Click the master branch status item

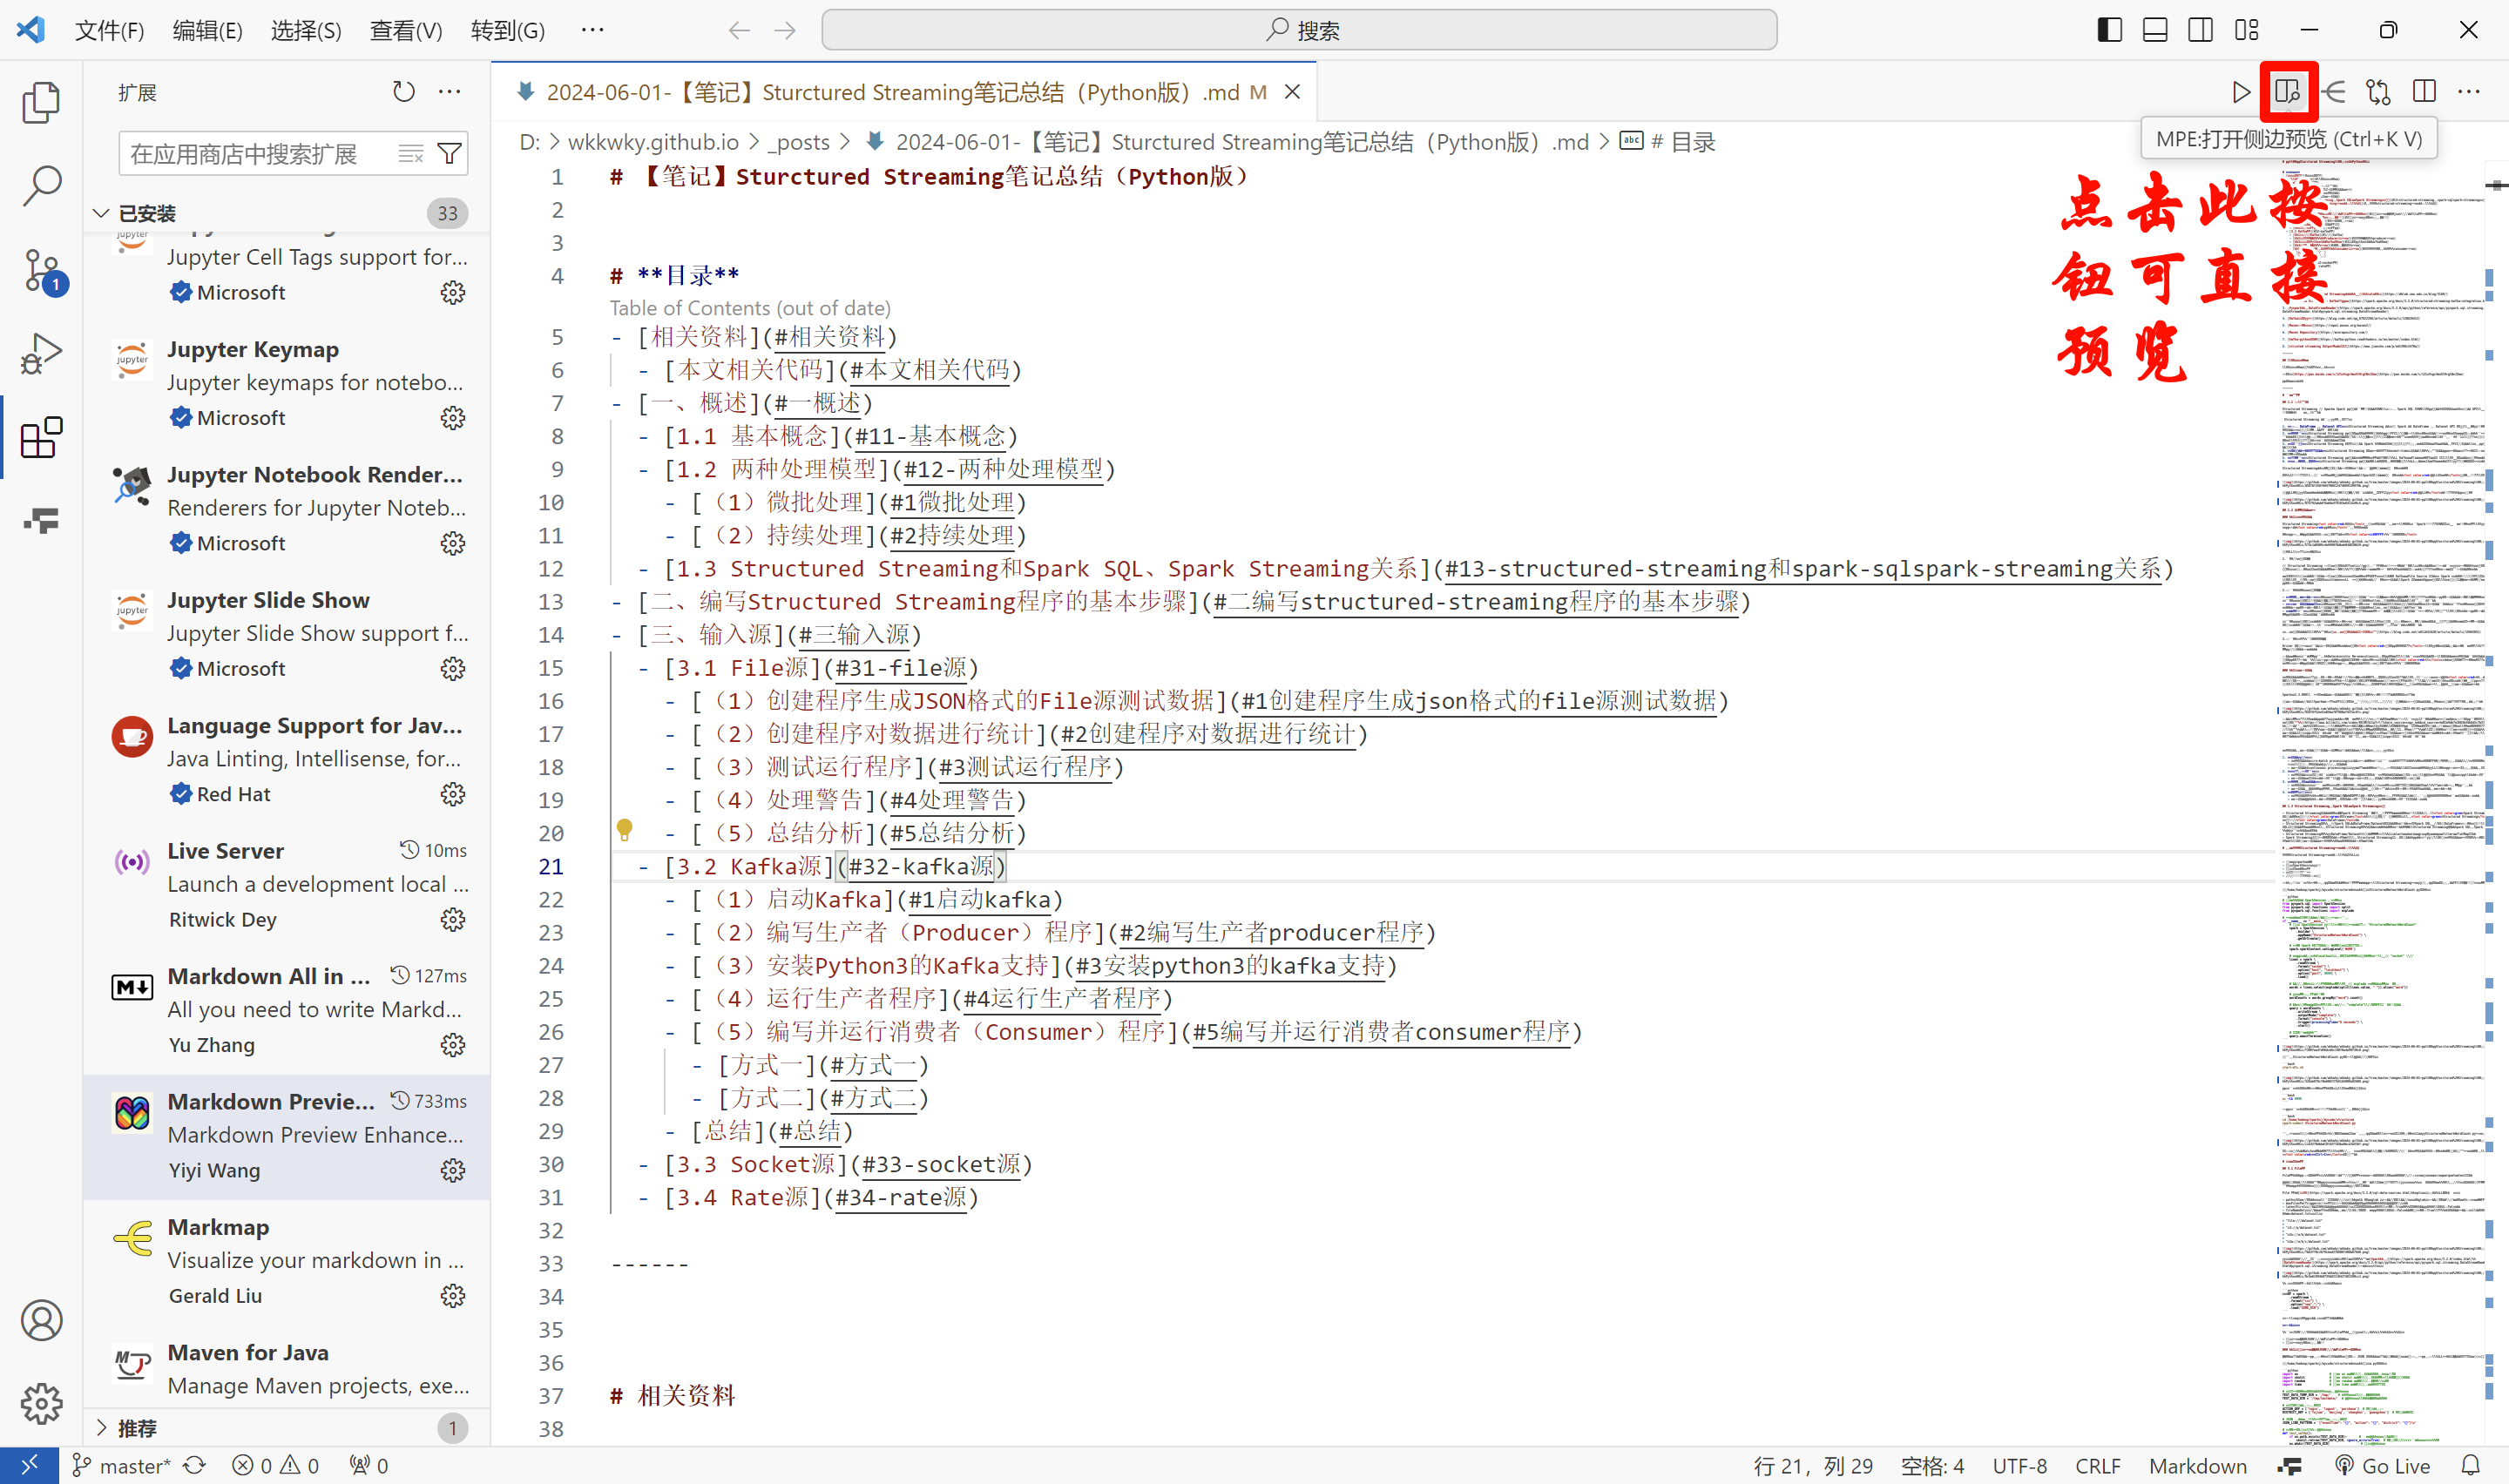tap(123, 1466)
